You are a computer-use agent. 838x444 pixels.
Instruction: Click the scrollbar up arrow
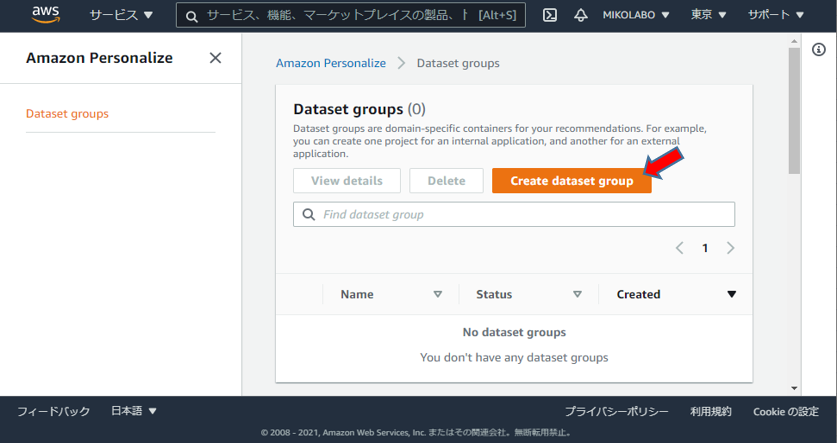[x=794, y=41]
